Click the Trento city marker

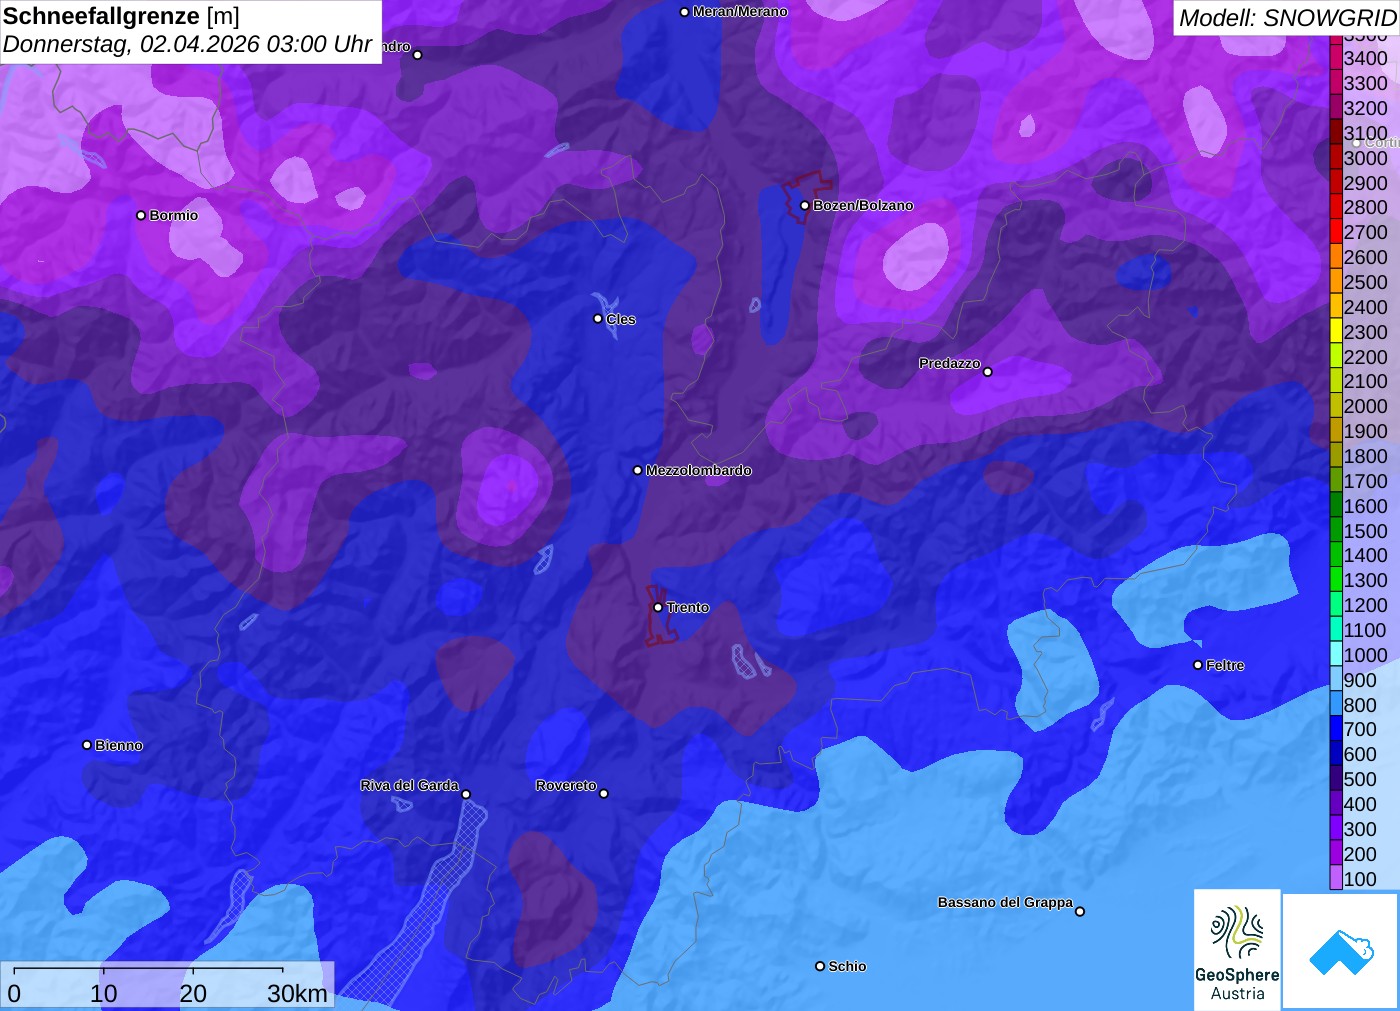pos(658,607)
